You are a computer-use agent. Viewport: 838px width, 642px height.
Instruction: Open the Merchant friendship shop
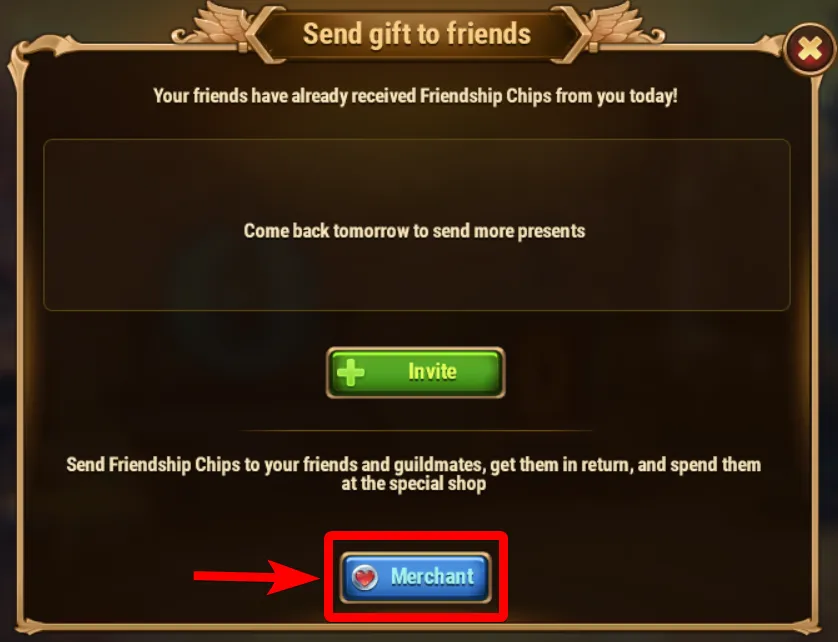415,577
